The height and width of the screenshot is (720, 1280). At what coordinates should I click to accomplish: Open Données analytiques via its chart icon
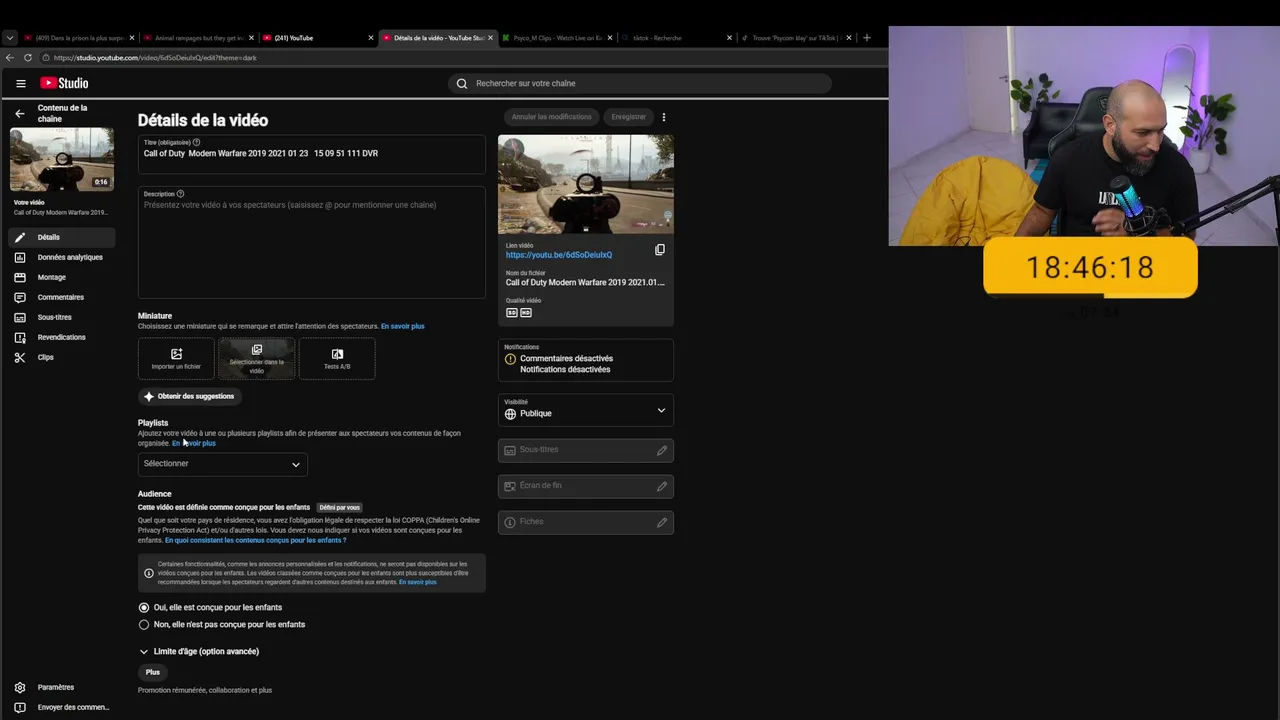coord(19,257)
